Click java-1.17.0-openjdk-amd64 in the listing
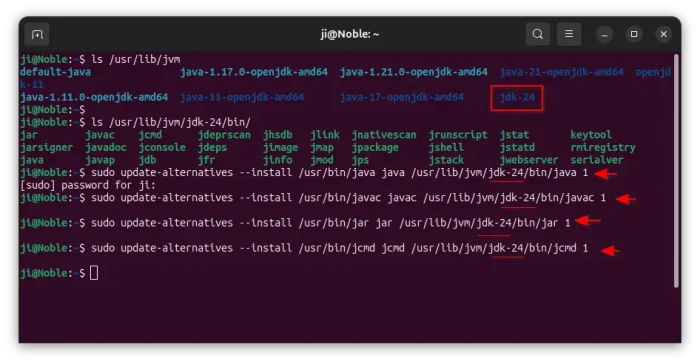 coord(254,72)
